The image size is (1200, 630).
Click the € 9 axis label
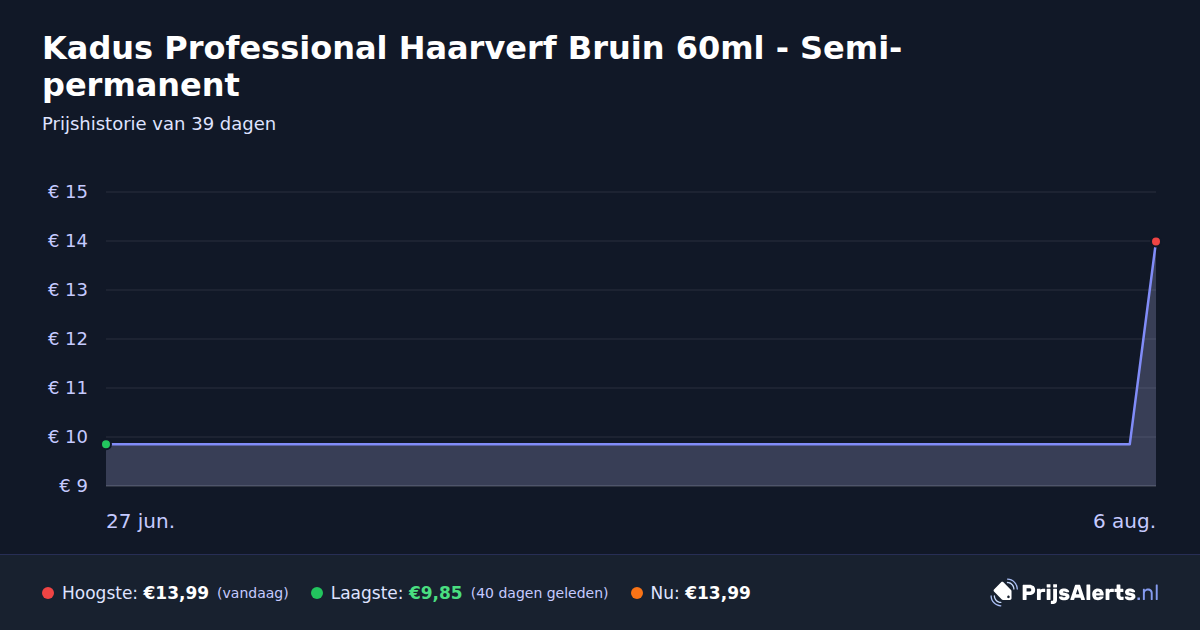74,486
